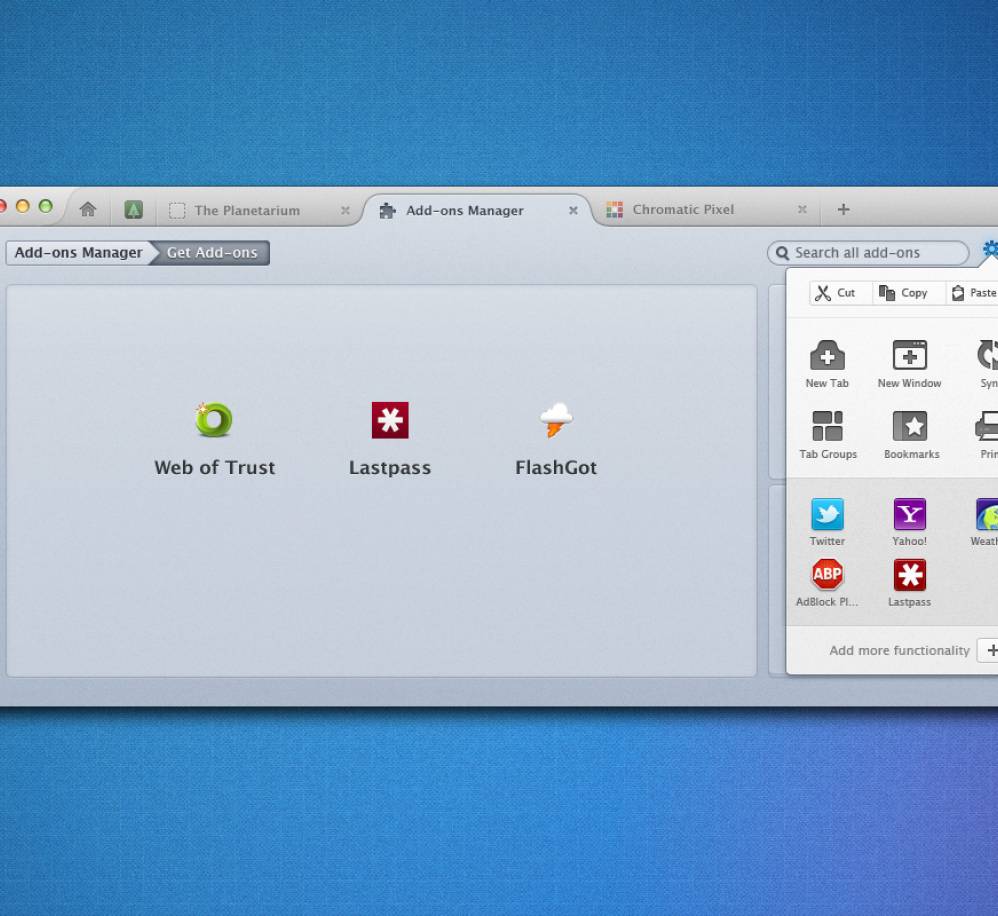Image resolution: width=998 pixels, height=916 pixels.
Task: Launch the Twitter add-on icon
Action: (827, 515)
